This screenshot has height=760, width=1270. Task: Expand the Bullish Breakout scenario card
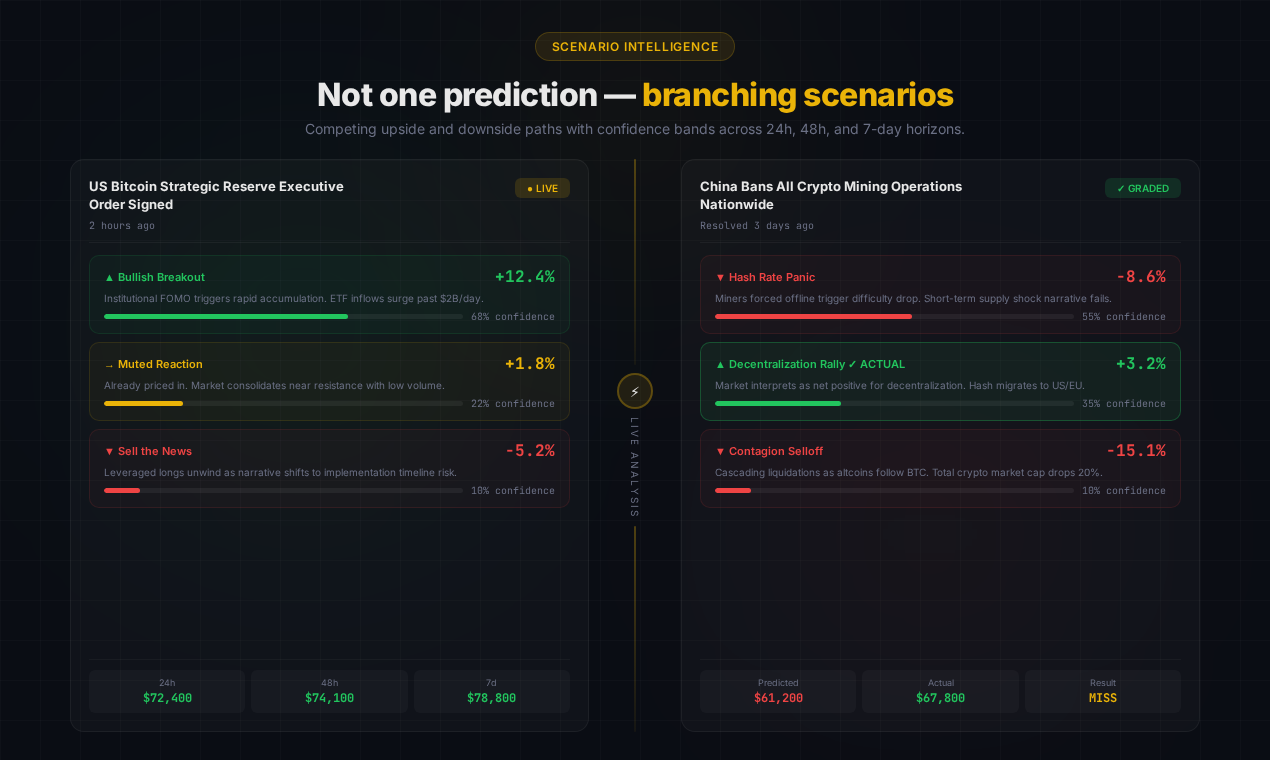tap(330, 293)
